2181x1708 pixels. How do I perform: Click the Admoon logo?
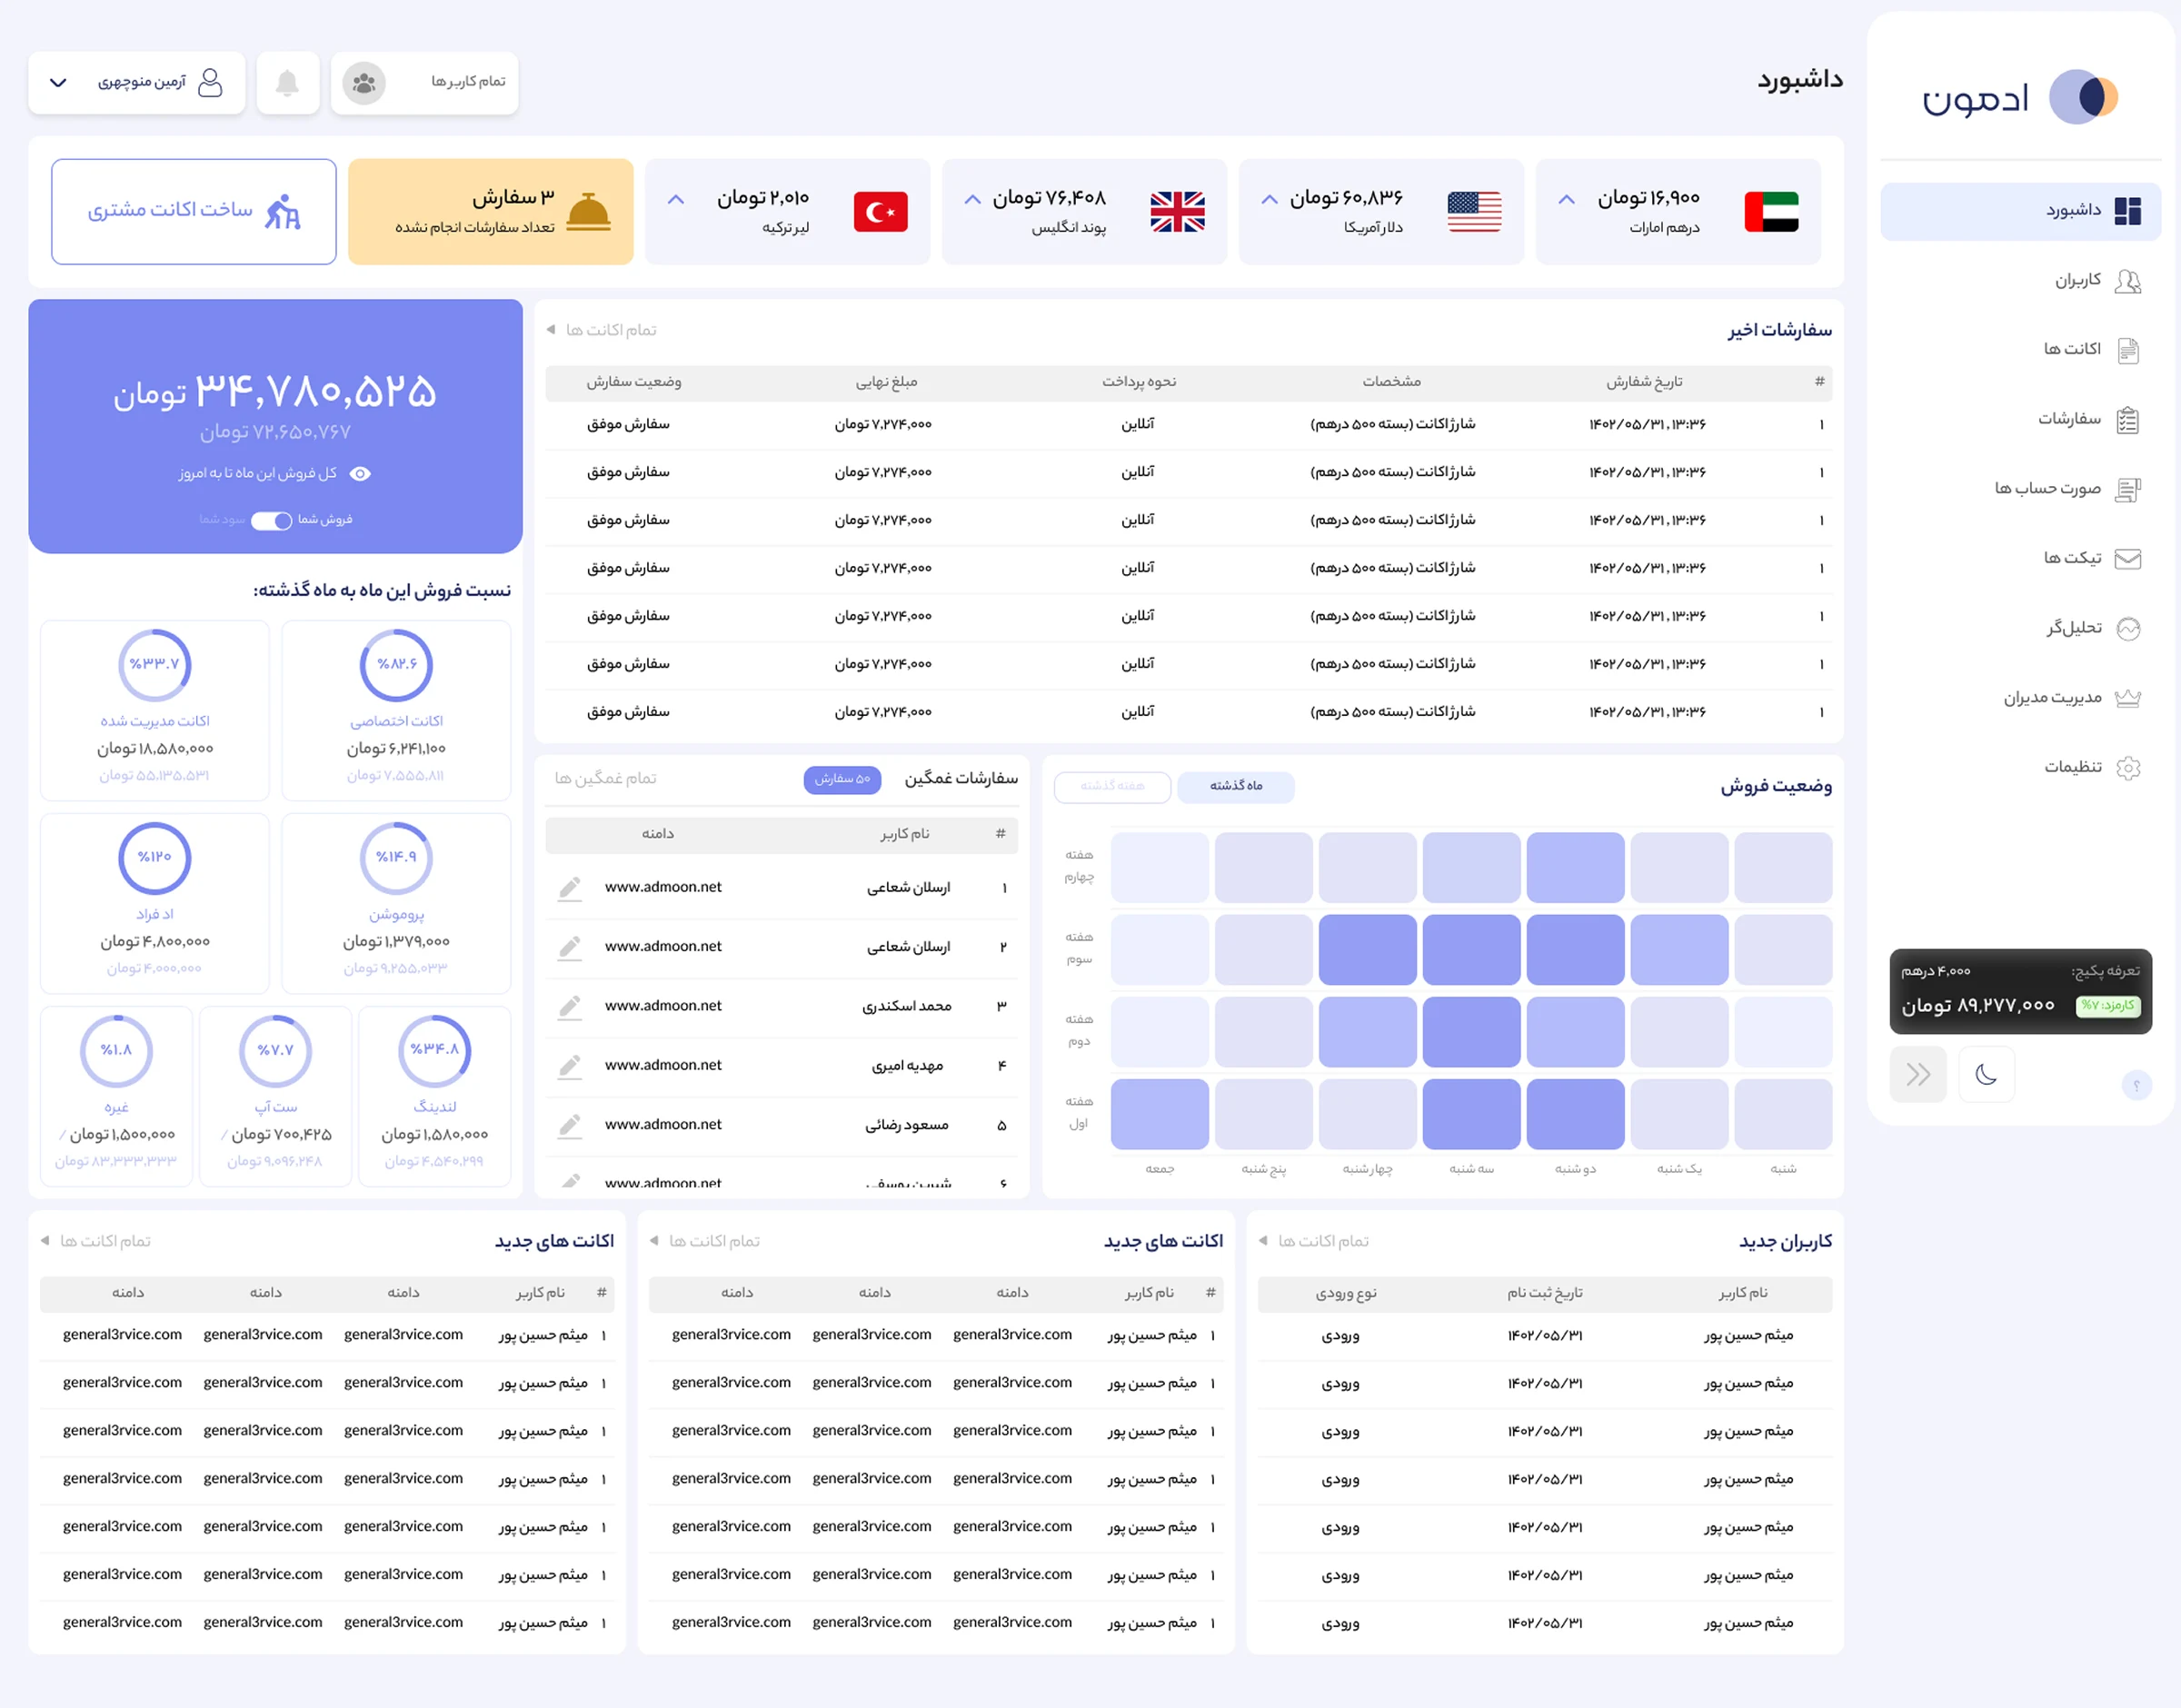[2019, 97]
